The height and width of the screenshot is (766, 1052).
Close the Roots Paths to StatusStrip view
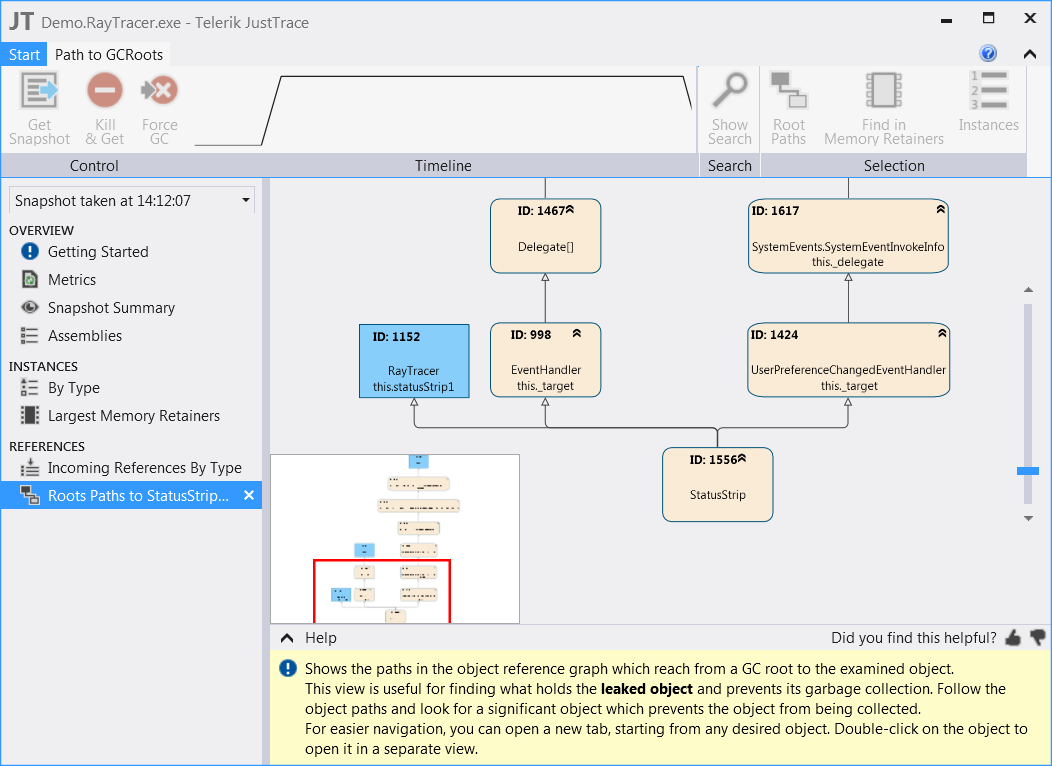point(249,496)
